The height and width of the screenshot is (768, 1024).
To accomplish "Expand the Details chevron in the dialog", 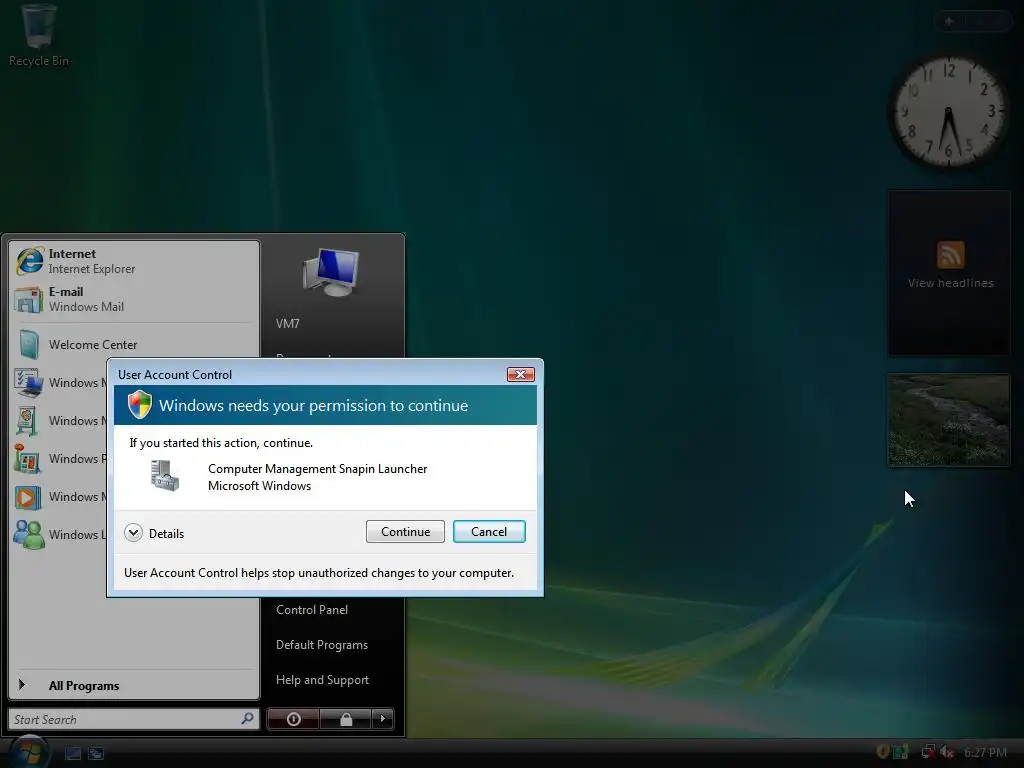I will [x=133, y=533].
